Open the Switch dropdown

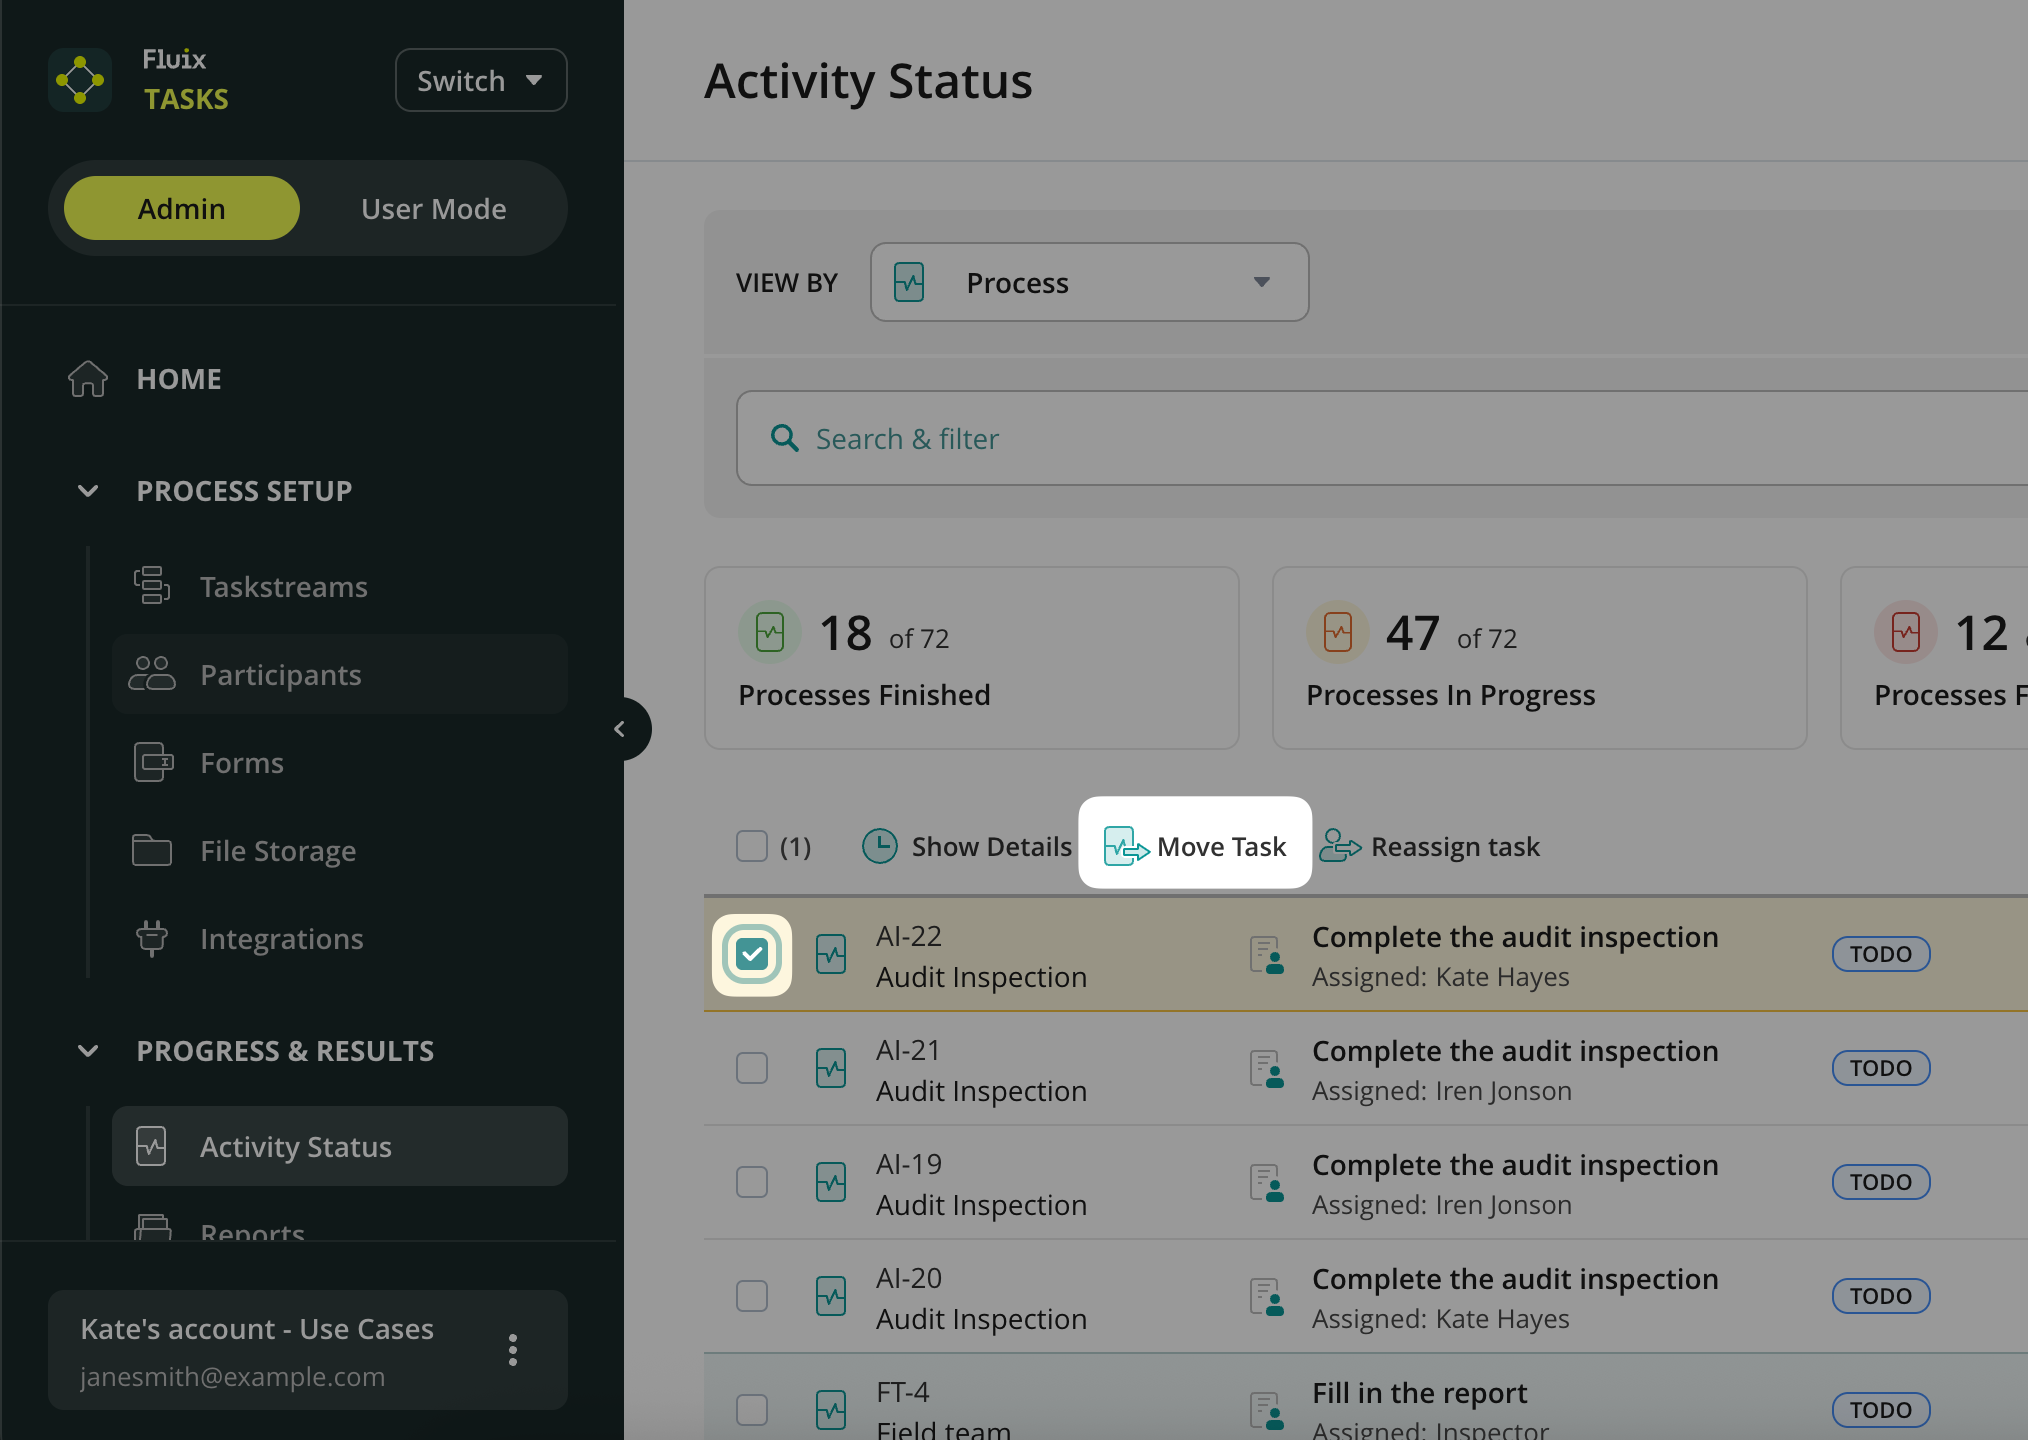(481, 80)
